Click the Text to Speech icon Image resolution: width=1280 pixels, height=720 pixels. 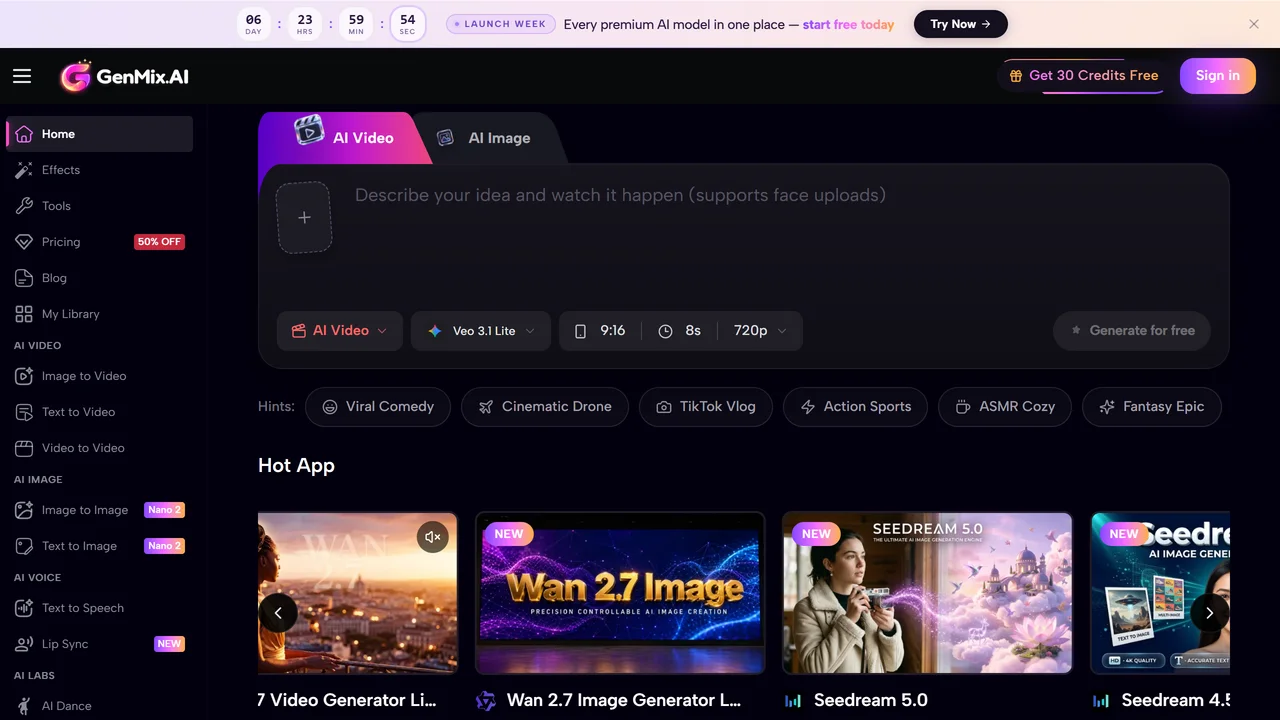[x=24, y=608]
